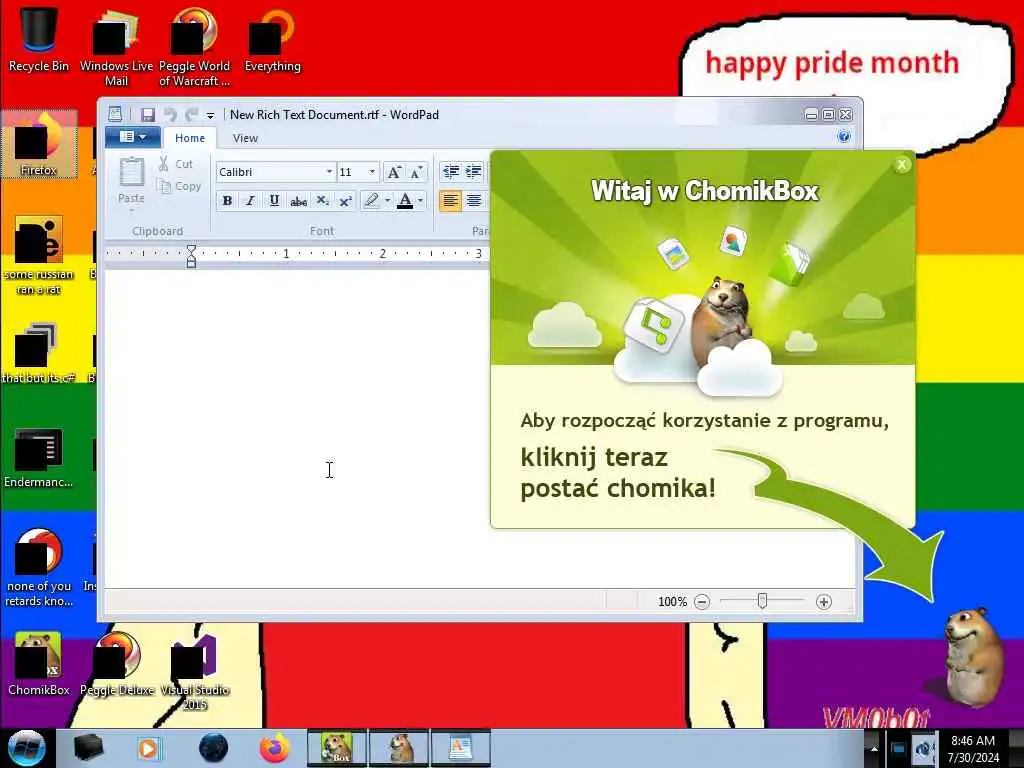Select the ChomikBox desktop icon
The image size is (1024, 768).
[39, 664]
